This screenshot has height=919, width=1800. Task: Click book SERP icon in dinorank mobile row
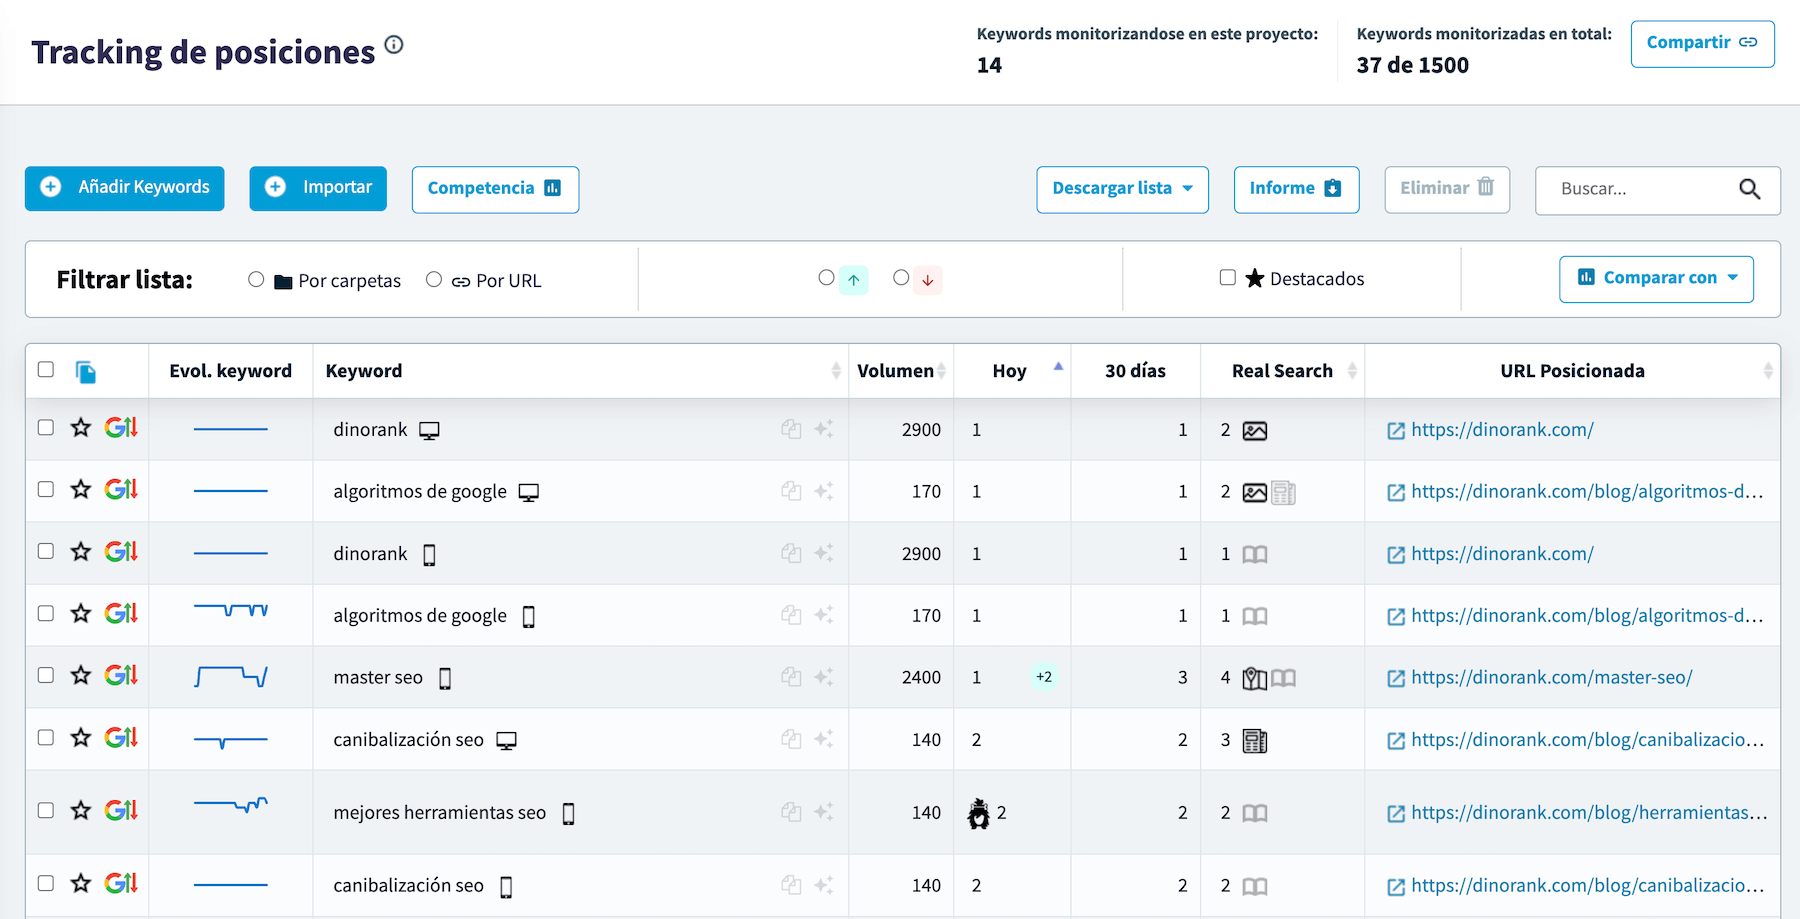click(x=1255, y=555)
